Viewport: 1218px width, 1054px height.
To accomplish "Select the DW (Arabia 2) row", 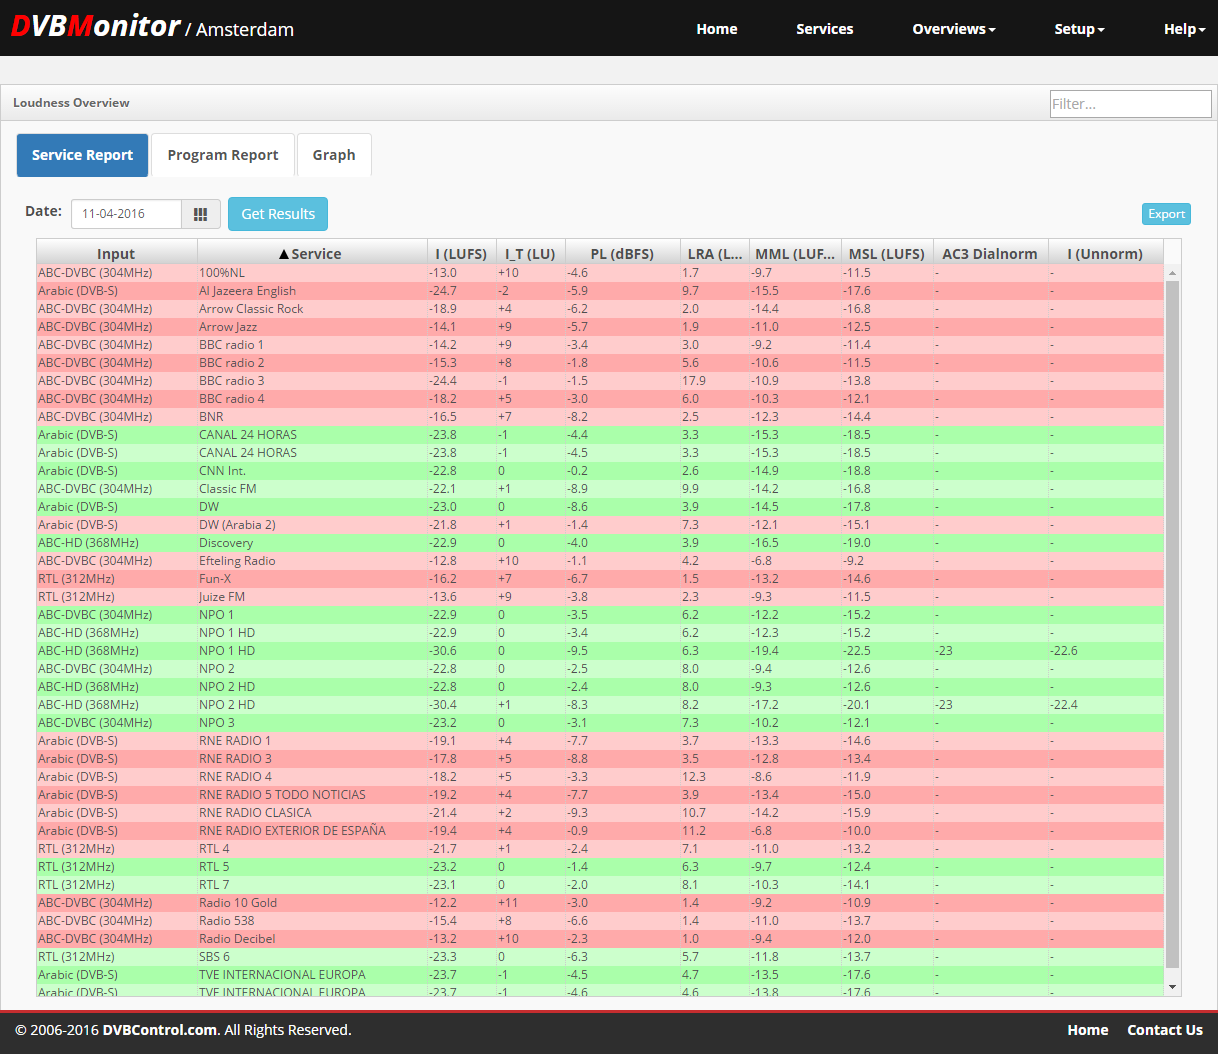I will (x=600, y=525).
